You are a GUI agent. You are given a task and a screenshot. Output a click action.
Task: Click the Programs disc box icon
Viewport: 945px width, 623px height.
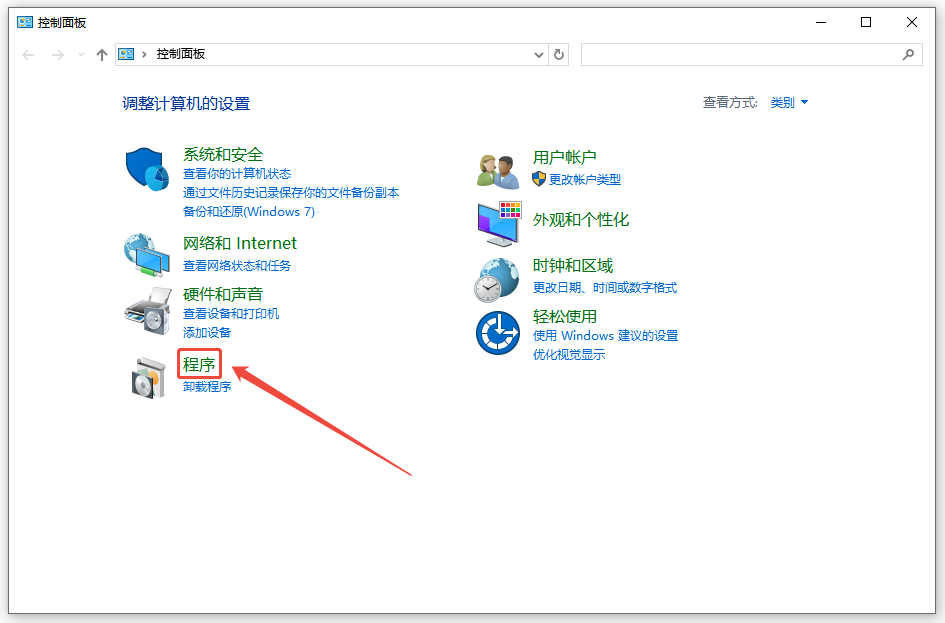coord(148,378)
